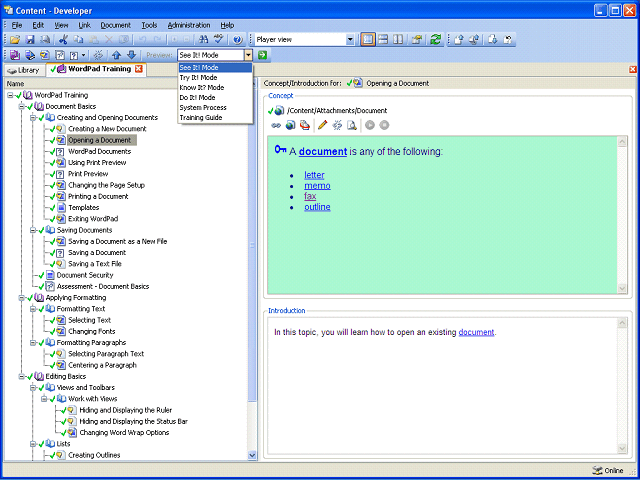Click the properties pane icon beside layout buttons
This screenshot has height=480, width=640.
(416, 40)
